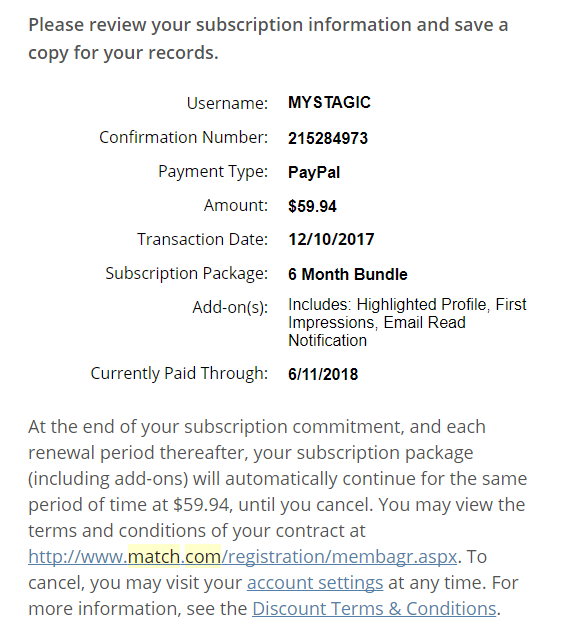This screenshot has height=624, width=582.
Task: Click the Currently Paid Through label
Action: (x=179, y=374)
